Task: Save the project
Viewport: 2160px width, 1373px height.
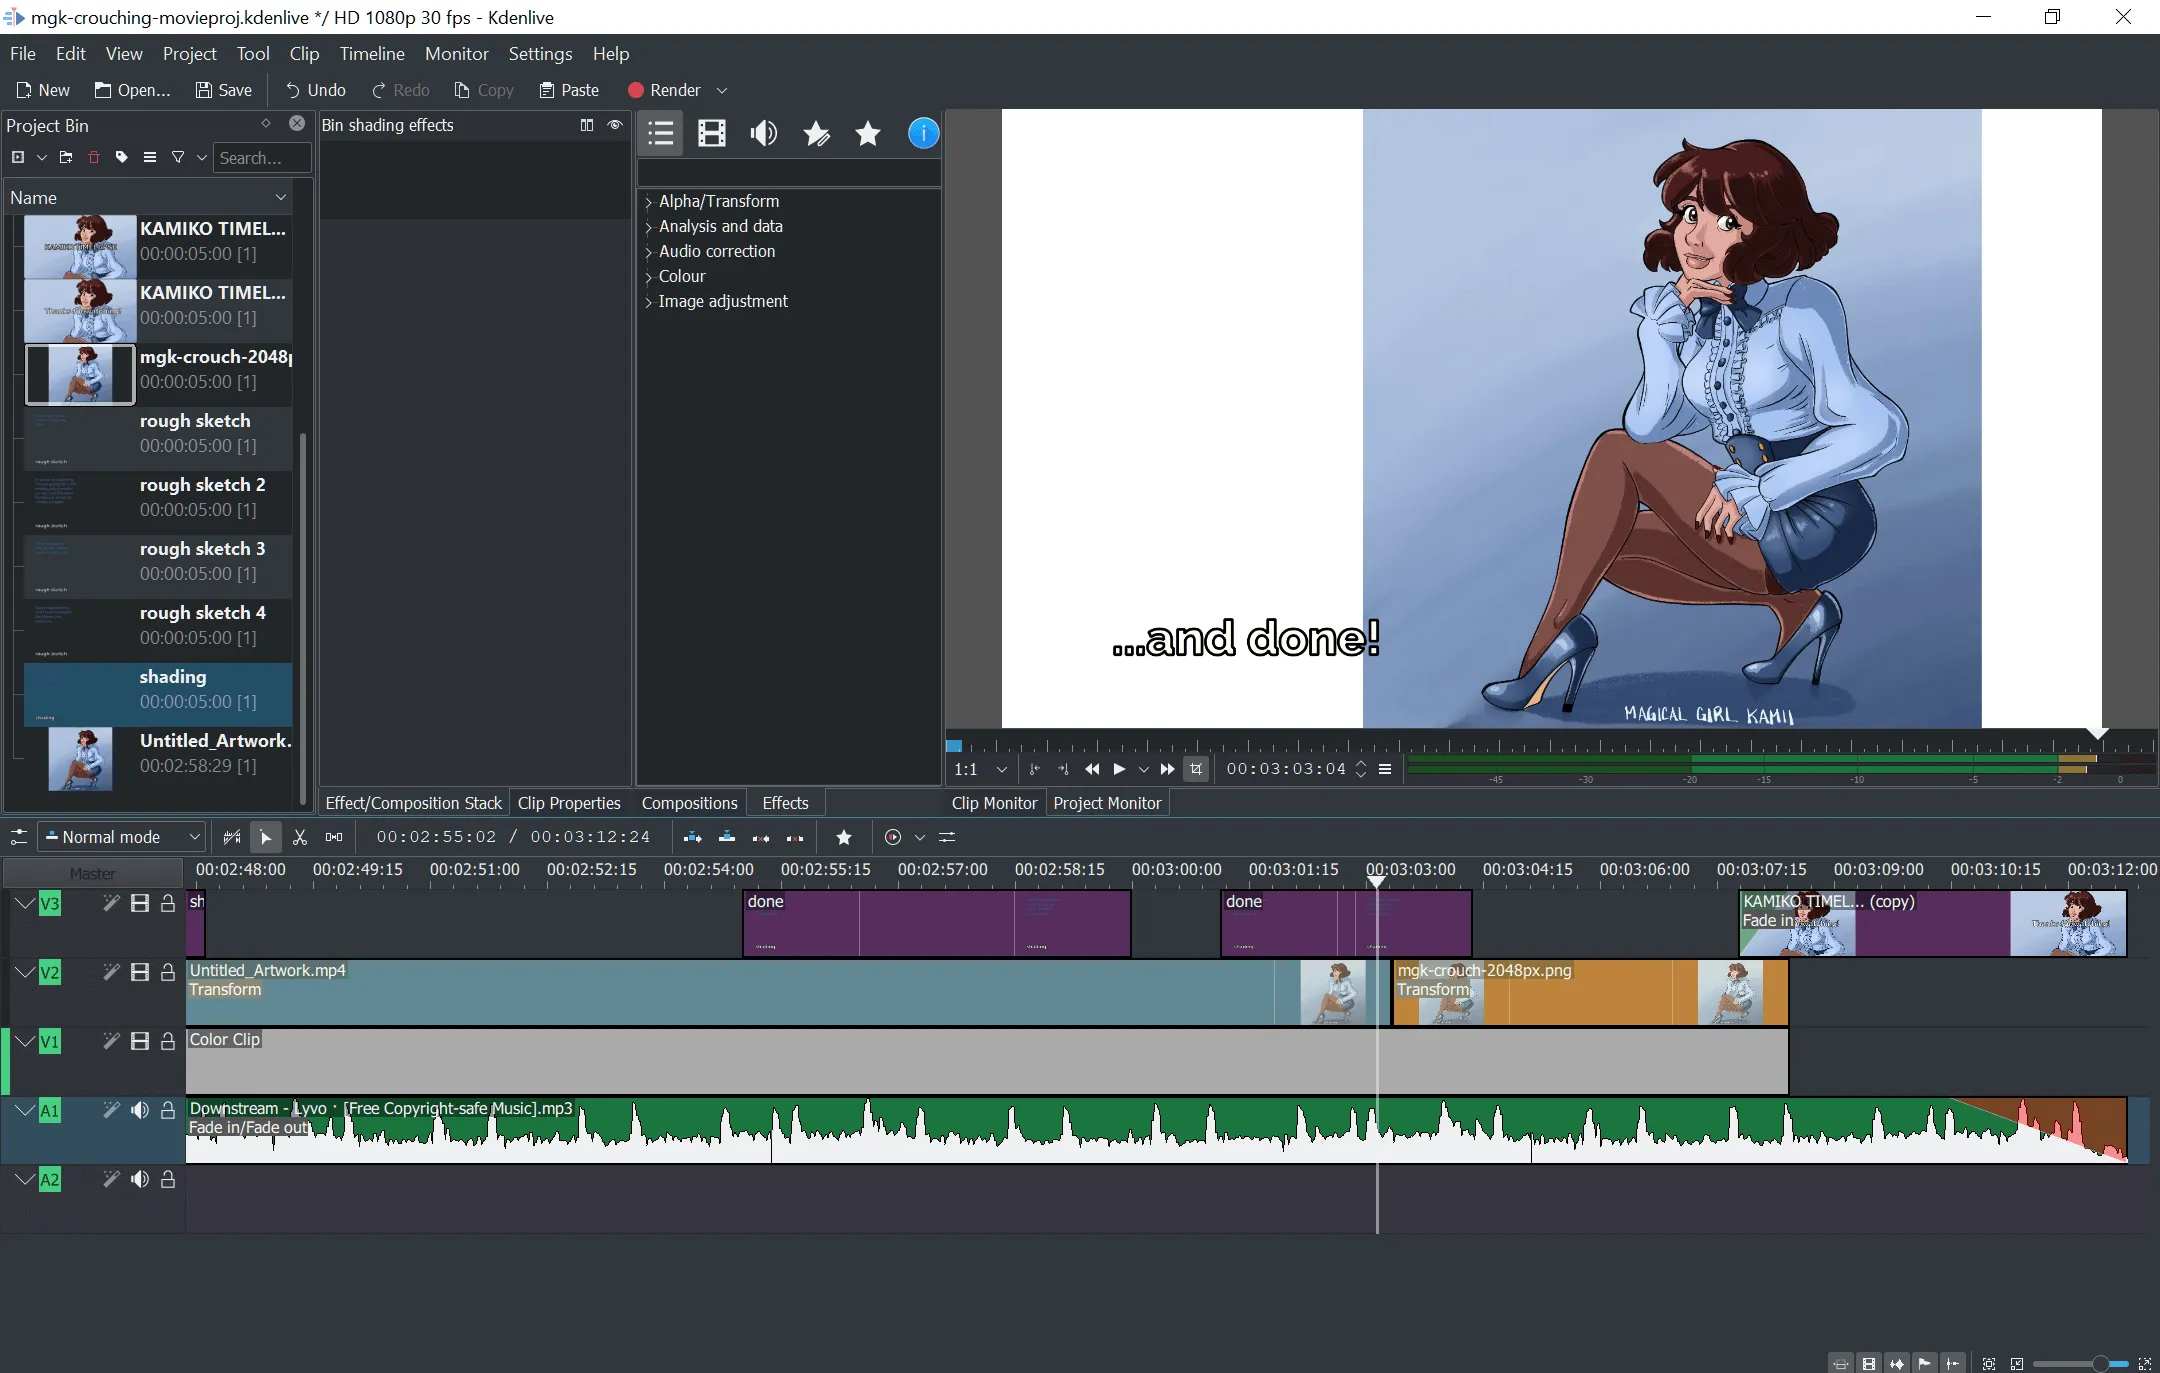Action: (223, 90)
